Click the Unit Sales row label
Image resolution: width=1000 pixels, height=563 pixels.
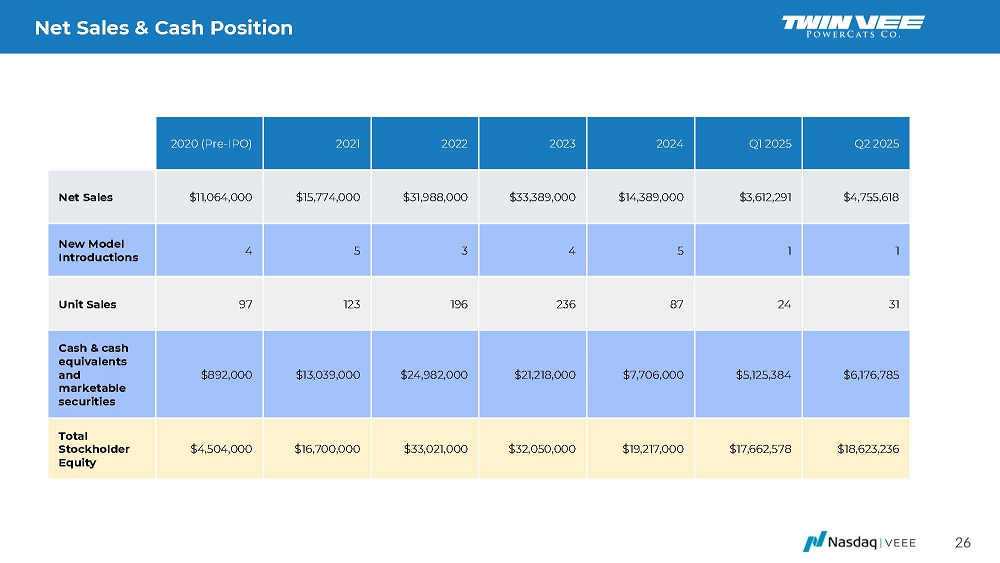(x=86, y=303)
